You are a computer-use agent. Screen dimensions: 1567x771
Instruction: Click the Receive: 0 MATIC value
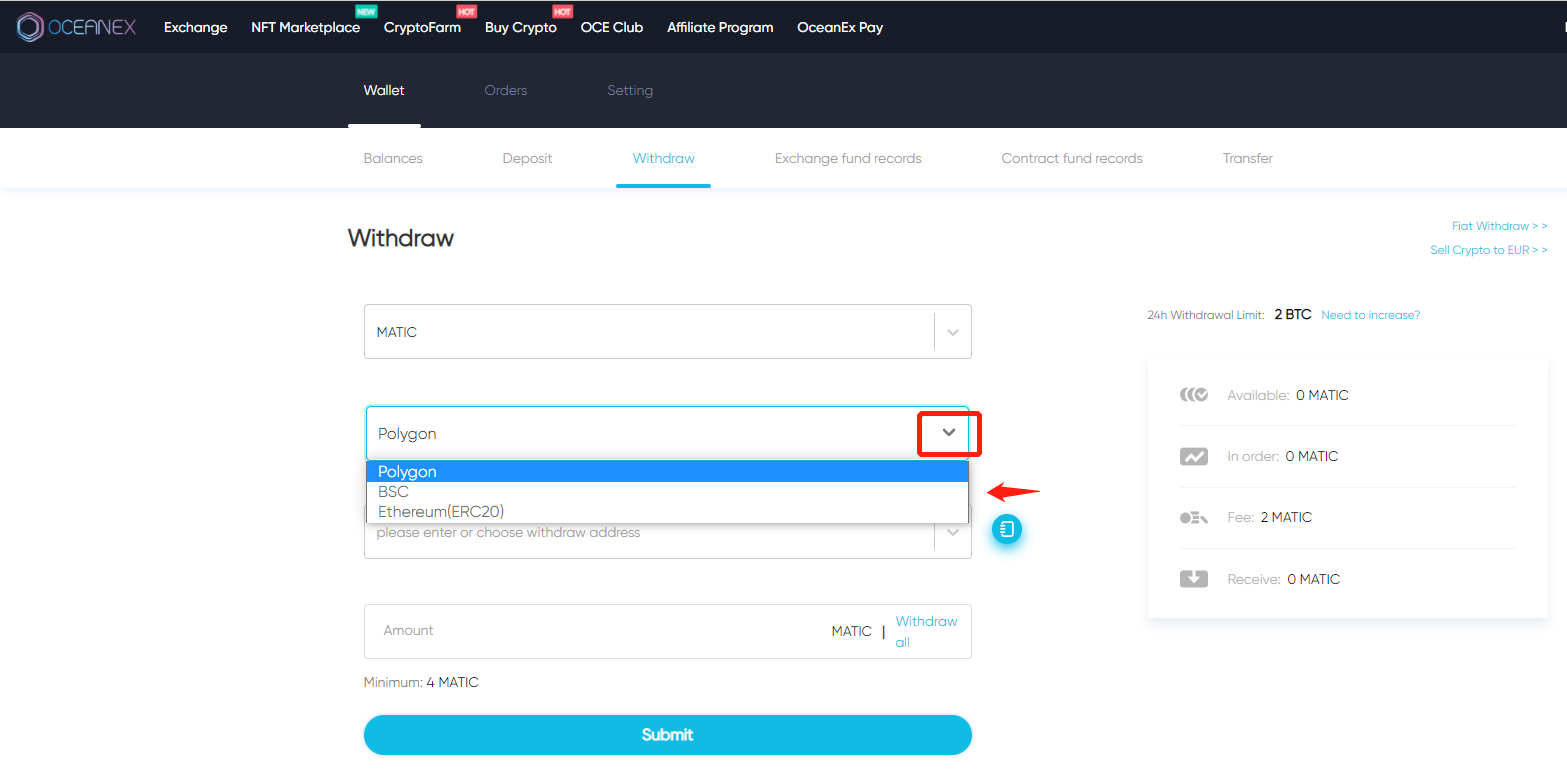(x=1313, y=579)
